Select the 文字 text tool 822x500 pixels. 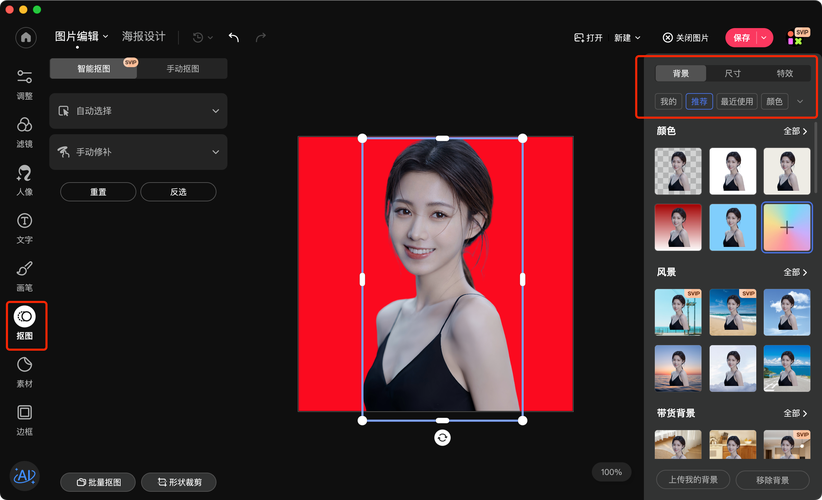pyautogui.click(x=25, y=227)
